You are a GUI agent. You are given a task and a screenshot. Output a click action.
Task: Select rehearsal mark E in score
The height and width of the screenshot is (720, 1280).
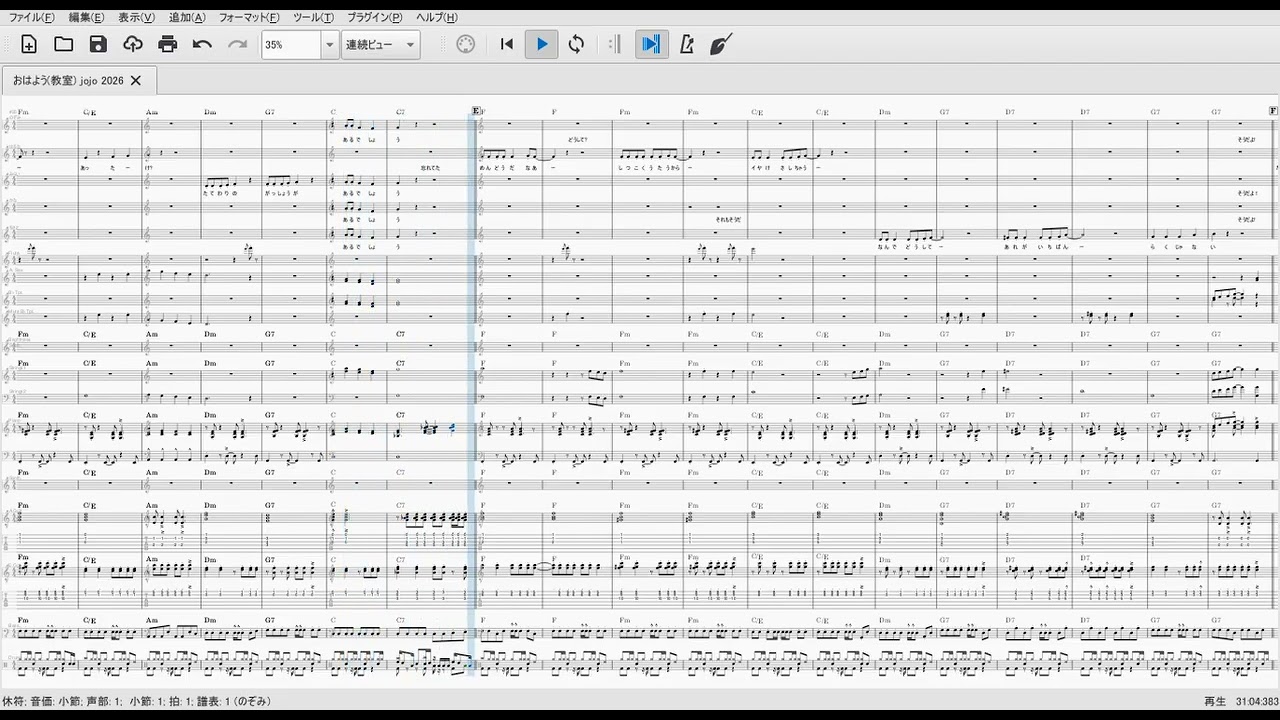(477, 111)
